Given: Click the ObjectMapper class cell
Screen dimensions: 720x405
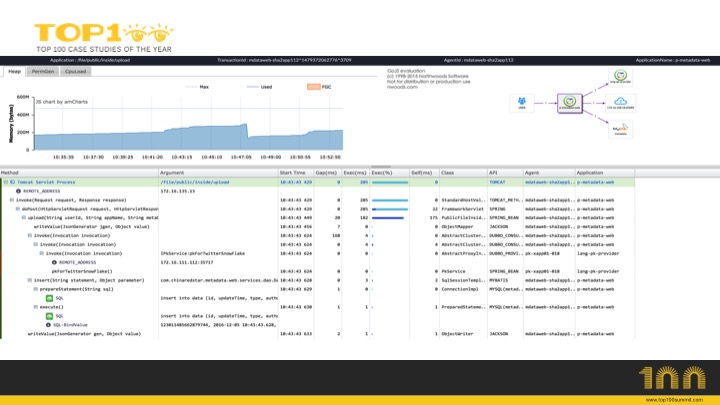Looking at the screenshot, I should (463, 227).
